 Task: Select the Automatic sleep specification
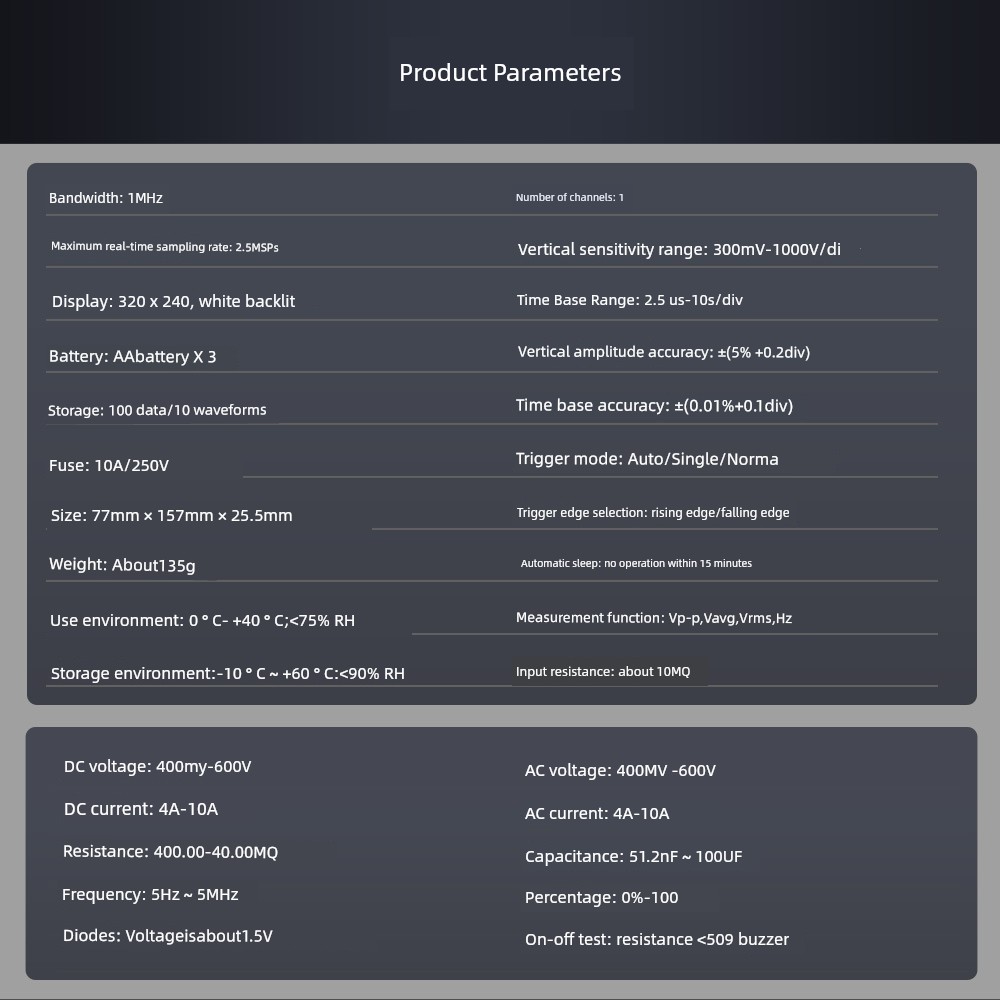pyautogui.click(x=636, y=563)
